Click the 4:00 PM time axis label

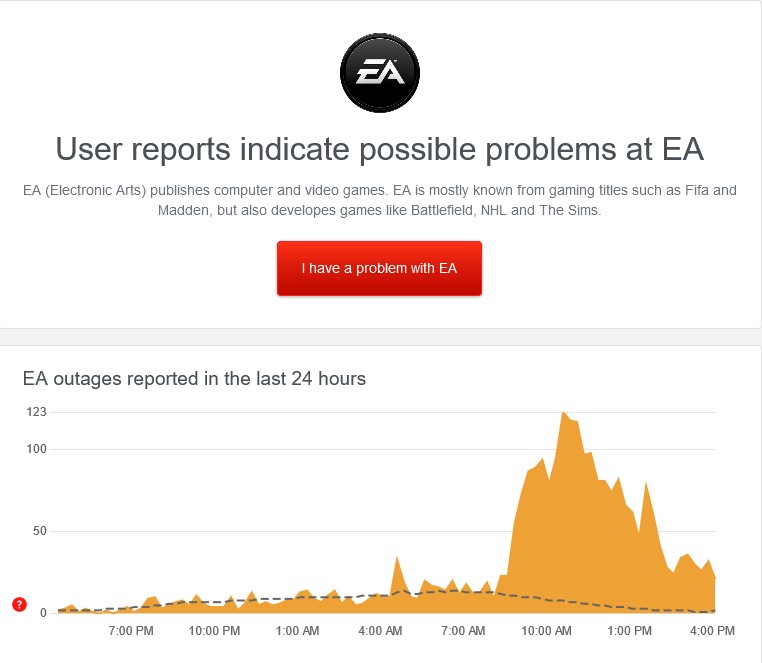click(x=713, y=631)
